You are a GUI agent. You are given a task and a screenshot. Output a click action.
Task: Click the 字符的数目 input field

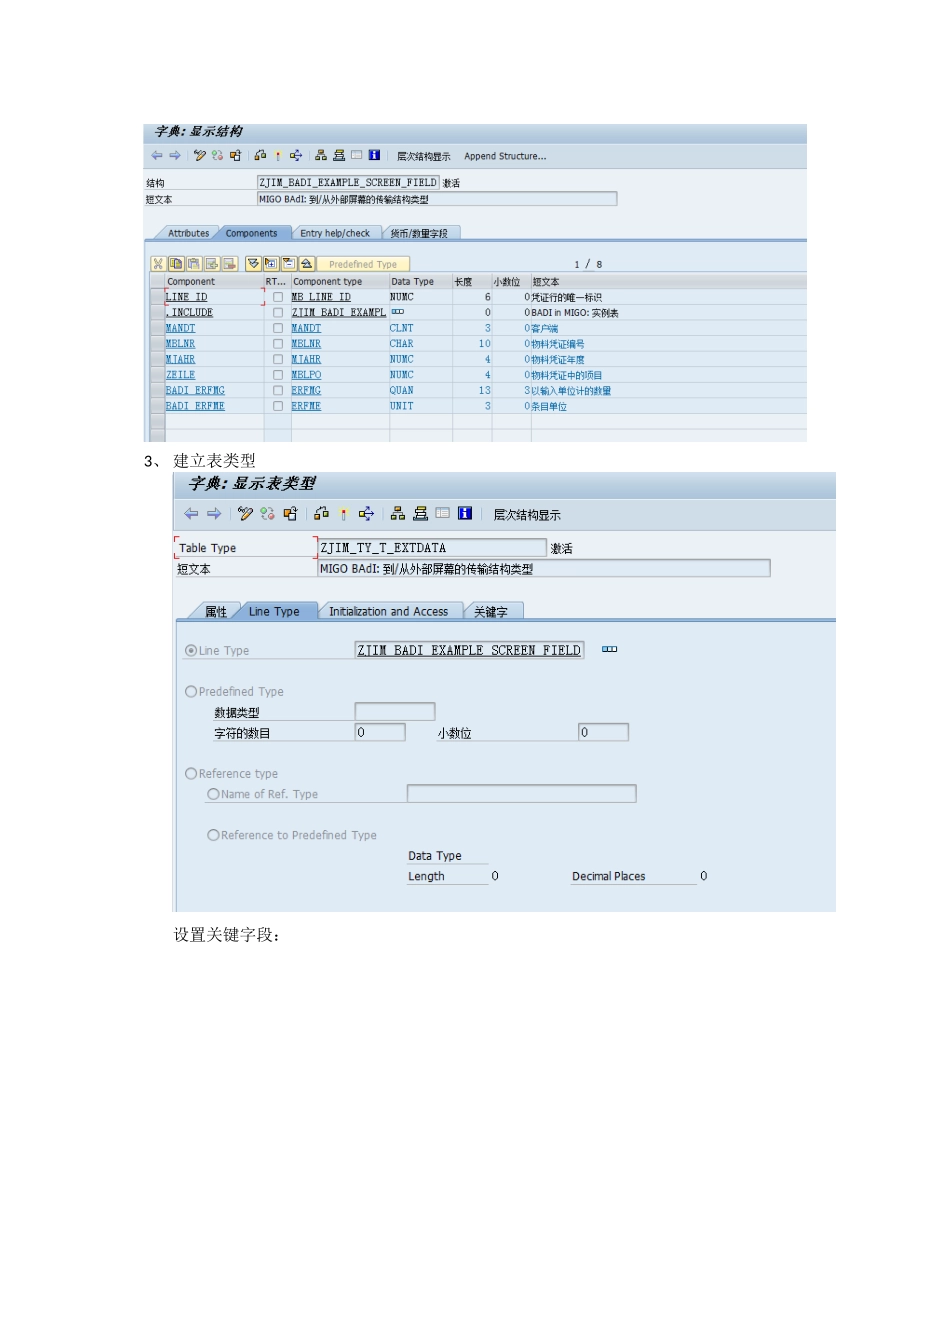click(380, 732)
